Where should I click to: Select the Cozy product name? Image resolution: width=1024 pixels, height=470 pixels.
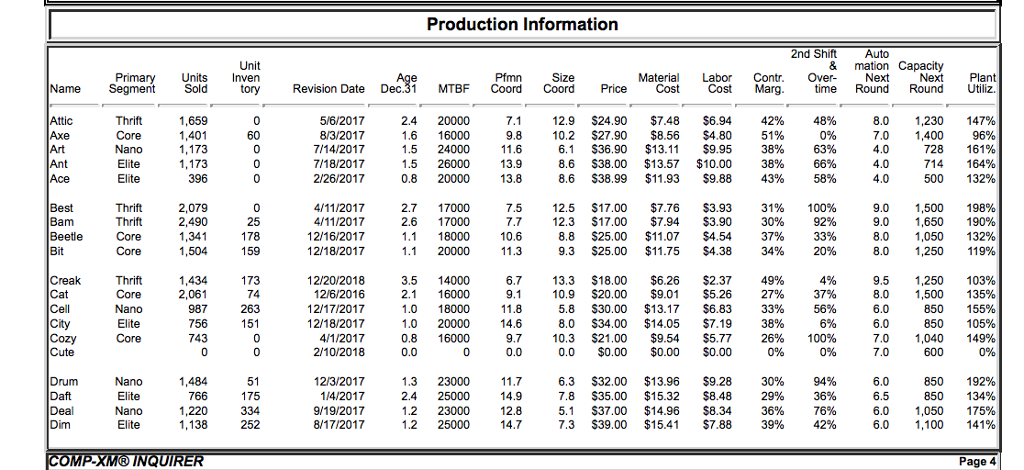[x=63, y=339]
